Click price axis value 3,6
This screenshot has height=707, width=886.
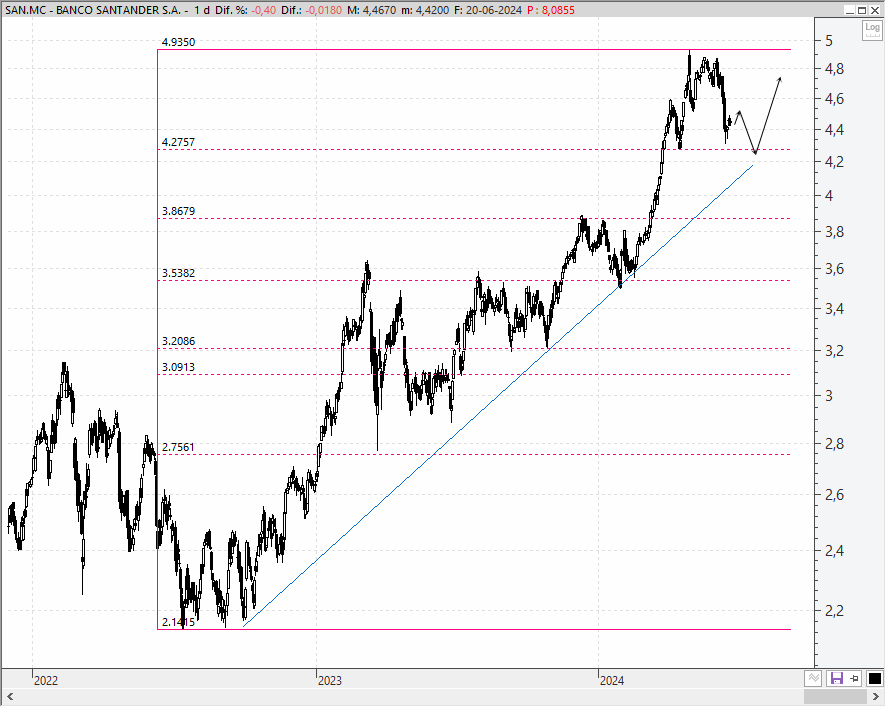835,269
